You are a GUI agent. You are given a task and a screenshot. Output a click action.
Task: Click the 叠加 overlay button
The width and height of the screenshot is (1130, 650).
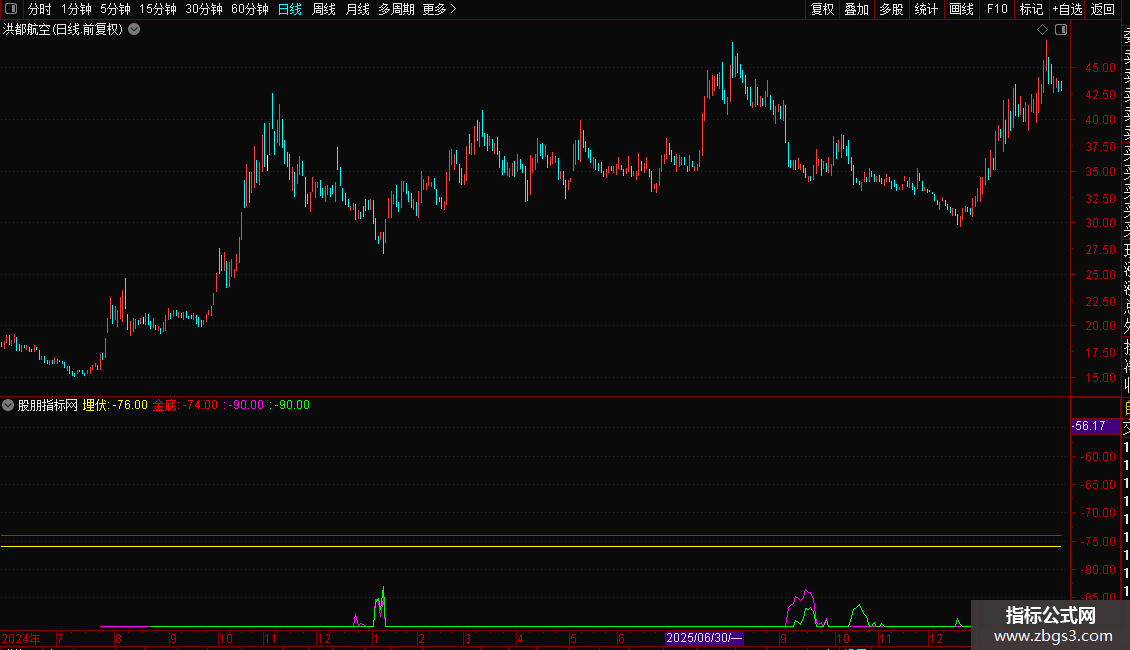(x=856, y=9)
